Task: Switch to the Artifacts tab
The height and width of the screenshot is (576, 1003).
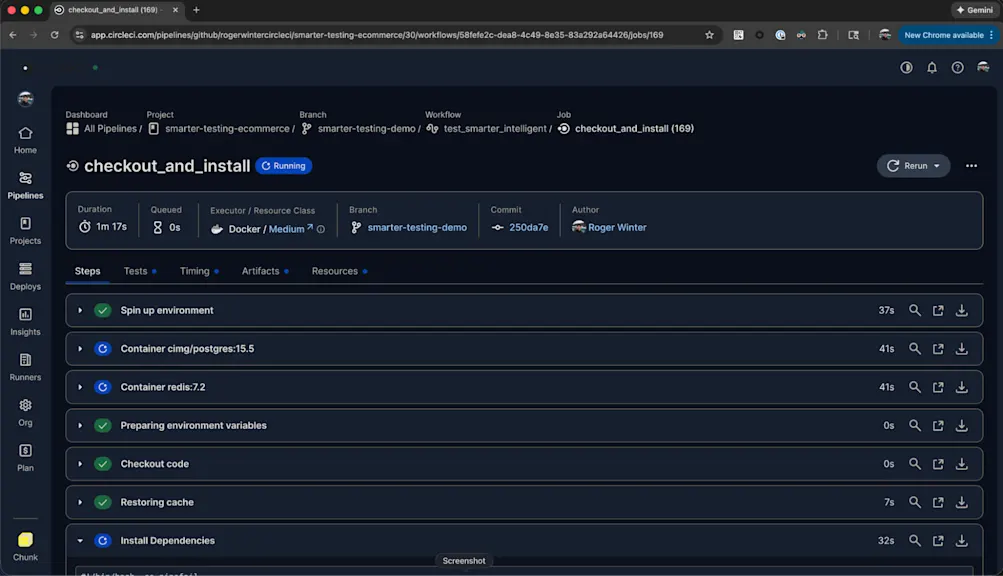Action: pos(265,271)
